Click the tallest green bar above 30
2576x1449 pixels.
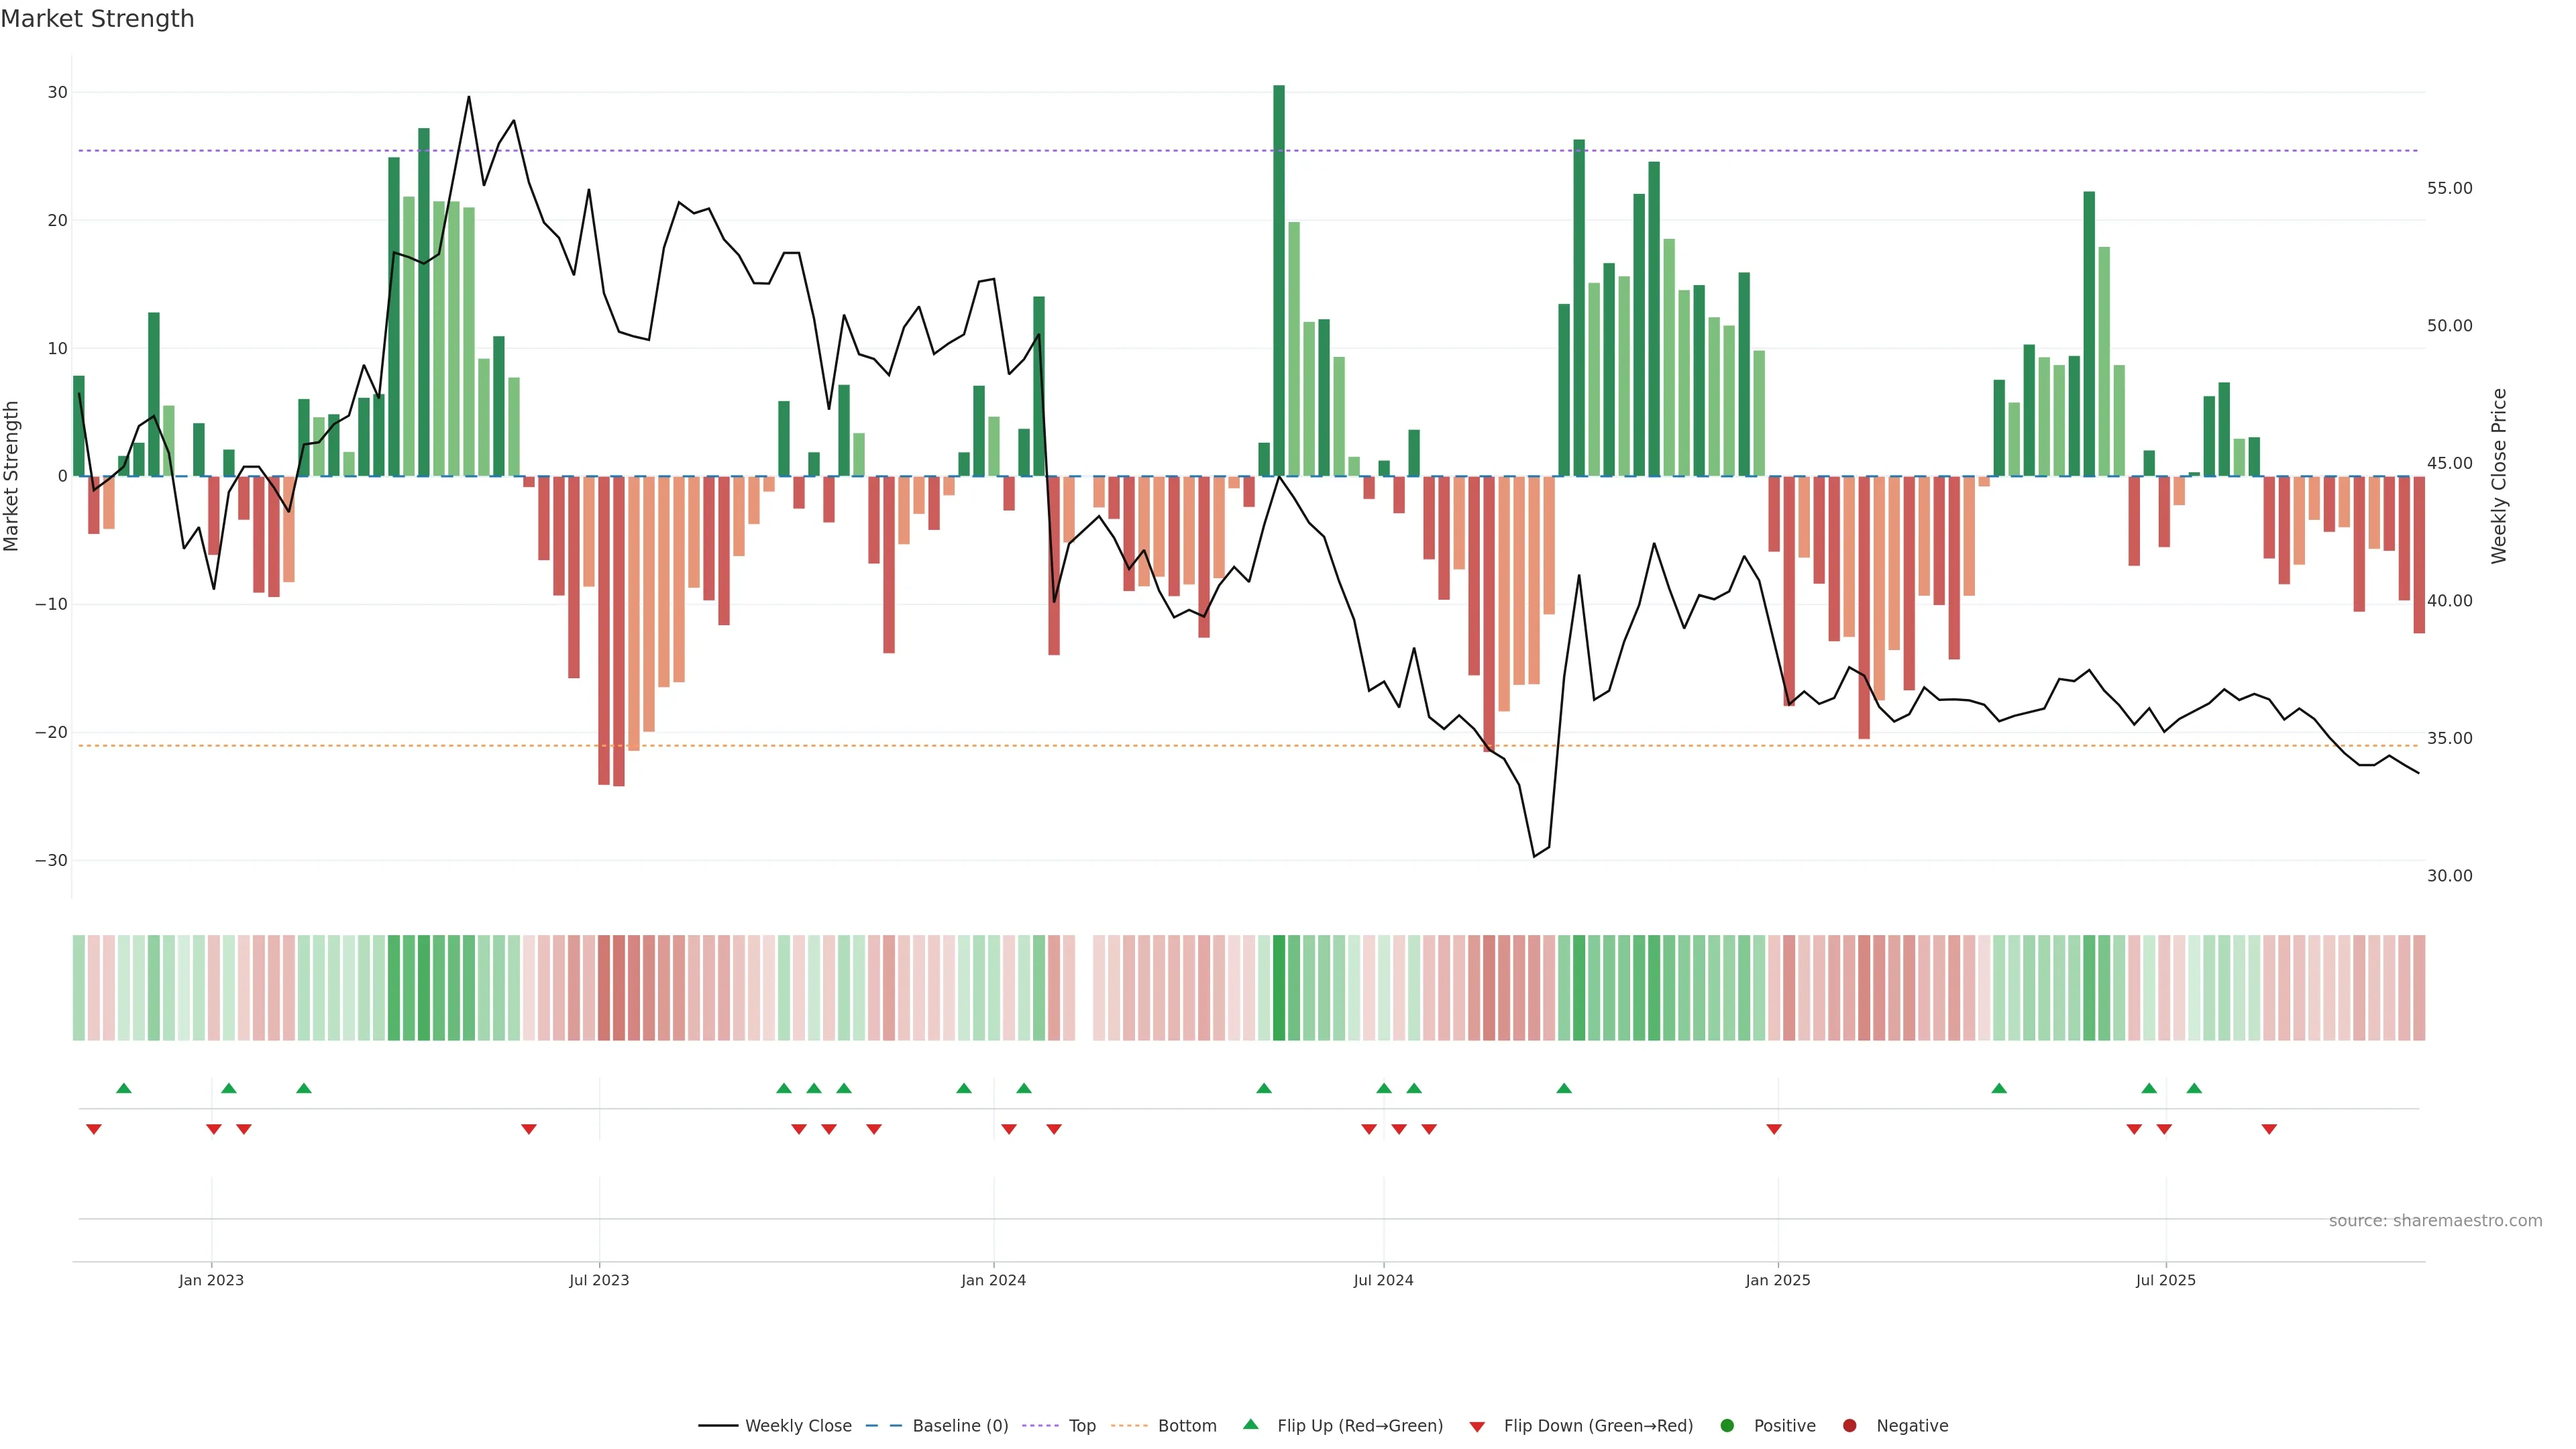click(1279, 280)
